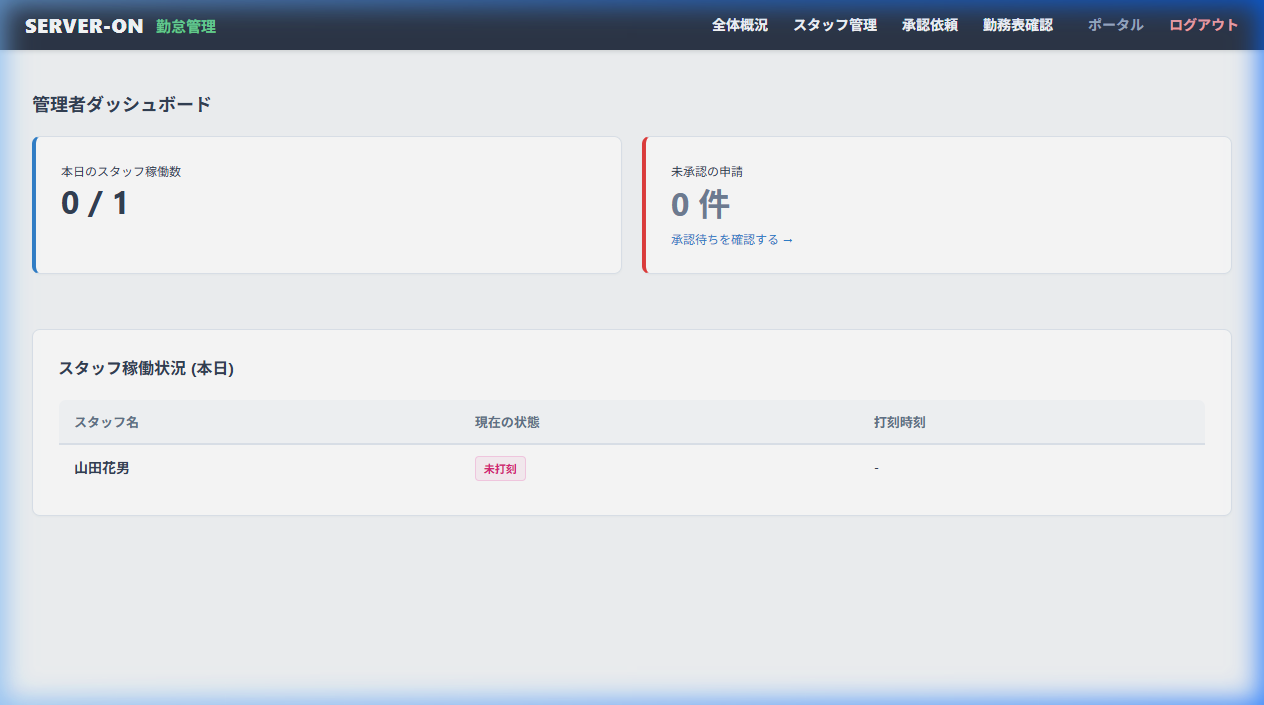
Task: Click the スタッフ名 column header
Action: pos(106,422)
